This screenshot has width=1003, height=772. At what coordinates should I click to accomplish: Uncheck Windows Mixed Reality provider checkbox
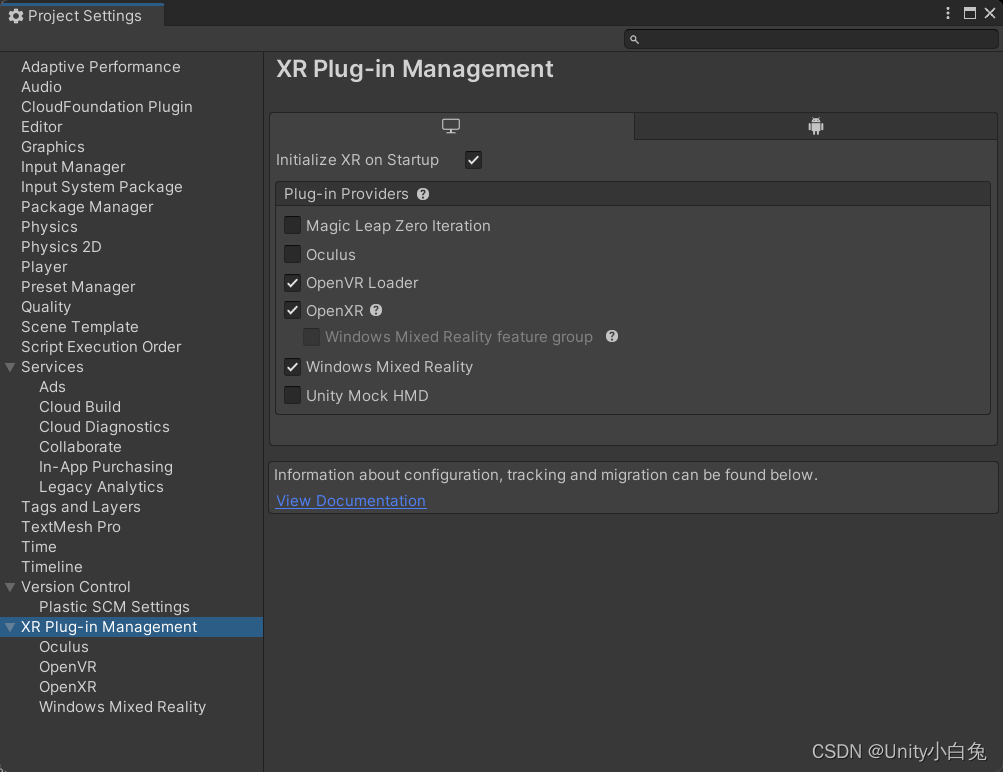[292, 366]
